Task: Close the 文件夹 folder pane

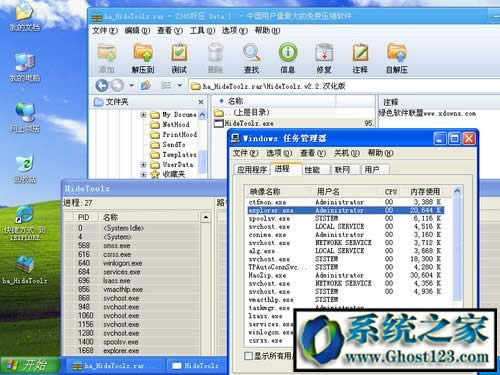Action: (x=201, y=102)
